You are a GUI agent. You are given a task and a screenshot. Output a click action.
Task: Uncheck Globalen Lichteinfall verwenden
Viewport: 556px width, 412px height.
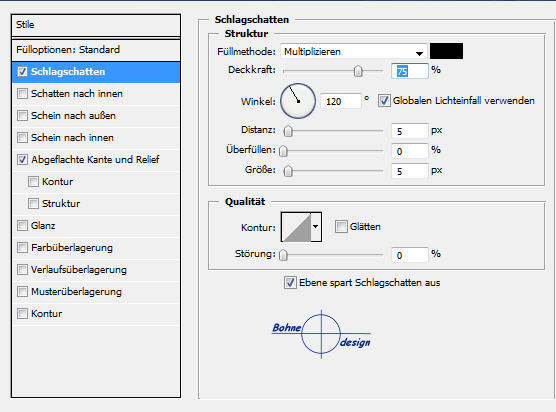(x=384, y=101)
